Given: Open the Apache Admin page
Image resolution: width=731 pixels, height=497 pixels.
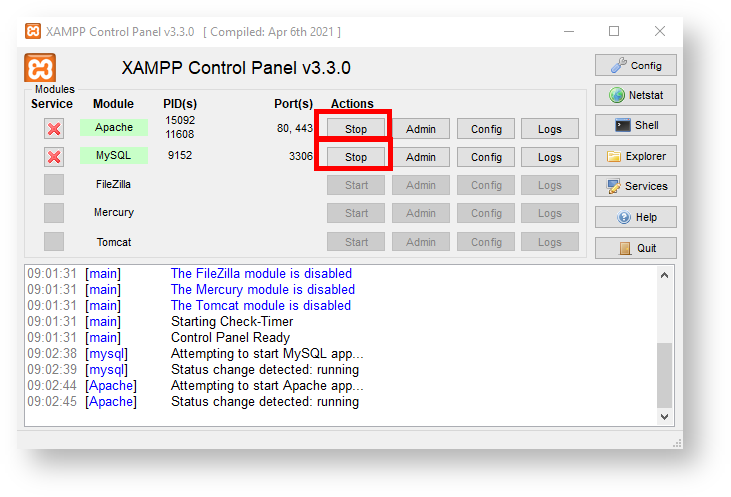Looking at the screenshot, I should pyautogui.click(x=420, y=129).
